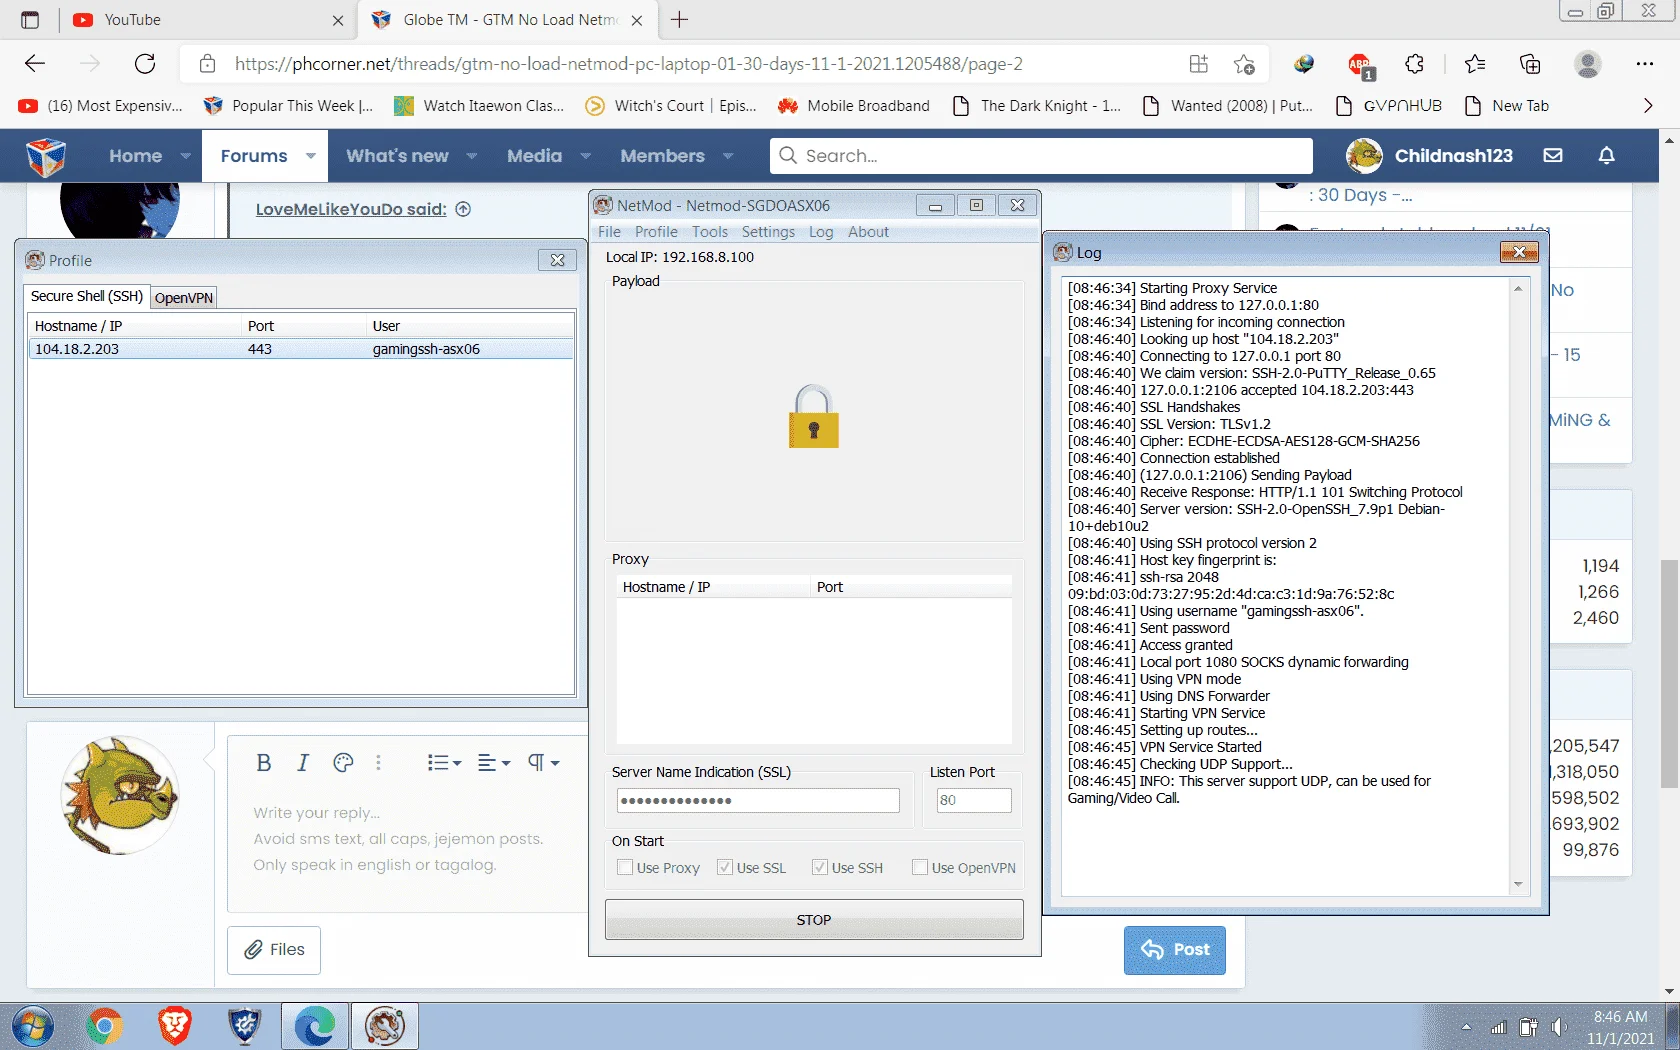Switch to the OpenVPN profile tab

[184, 298]
